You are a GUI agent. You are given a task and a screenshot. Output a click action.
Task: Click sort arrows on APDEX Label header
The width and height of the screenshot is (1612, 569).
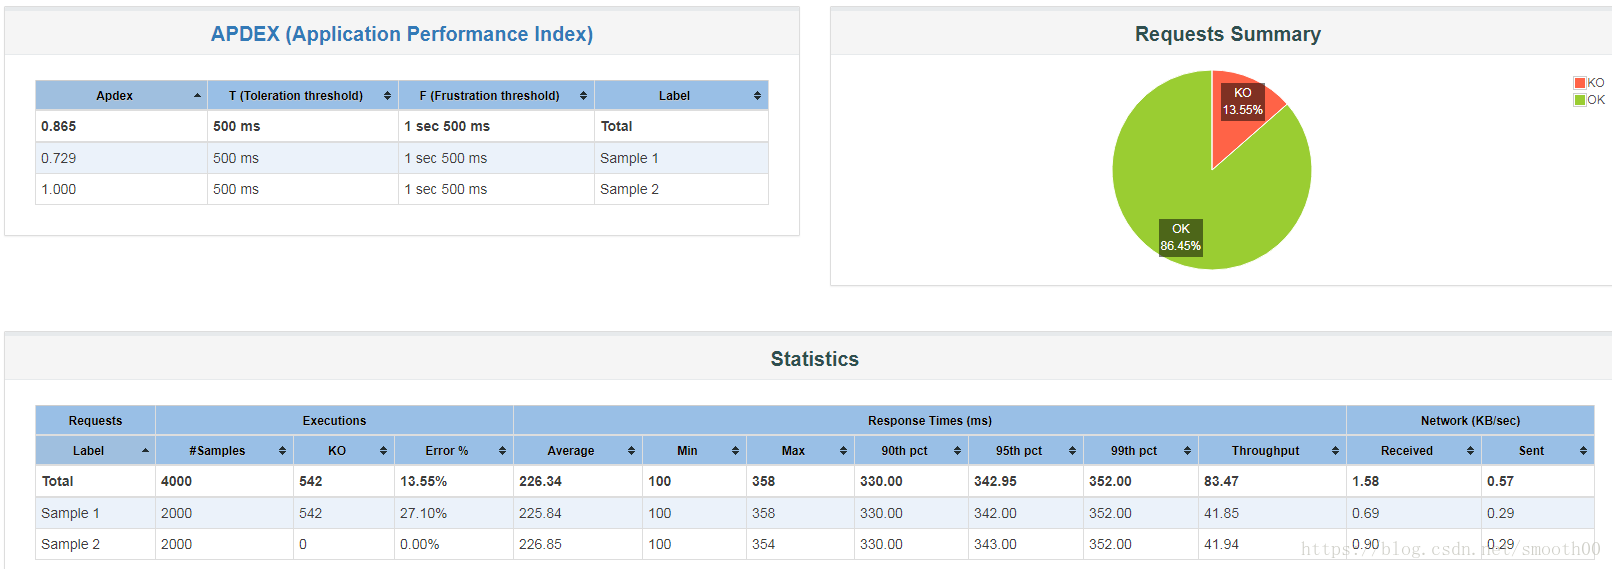pyautogui.click(x=757, y=96)
